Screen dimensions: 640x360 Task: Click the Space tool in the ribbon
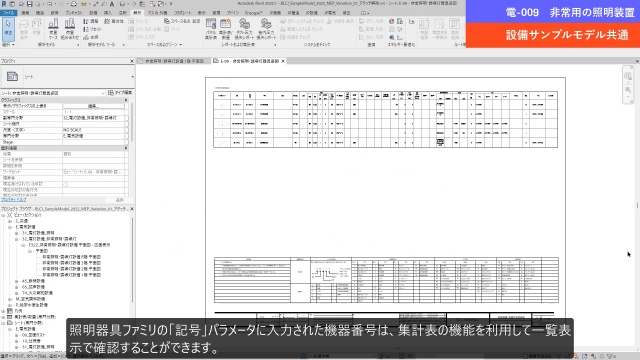[138, 21]
